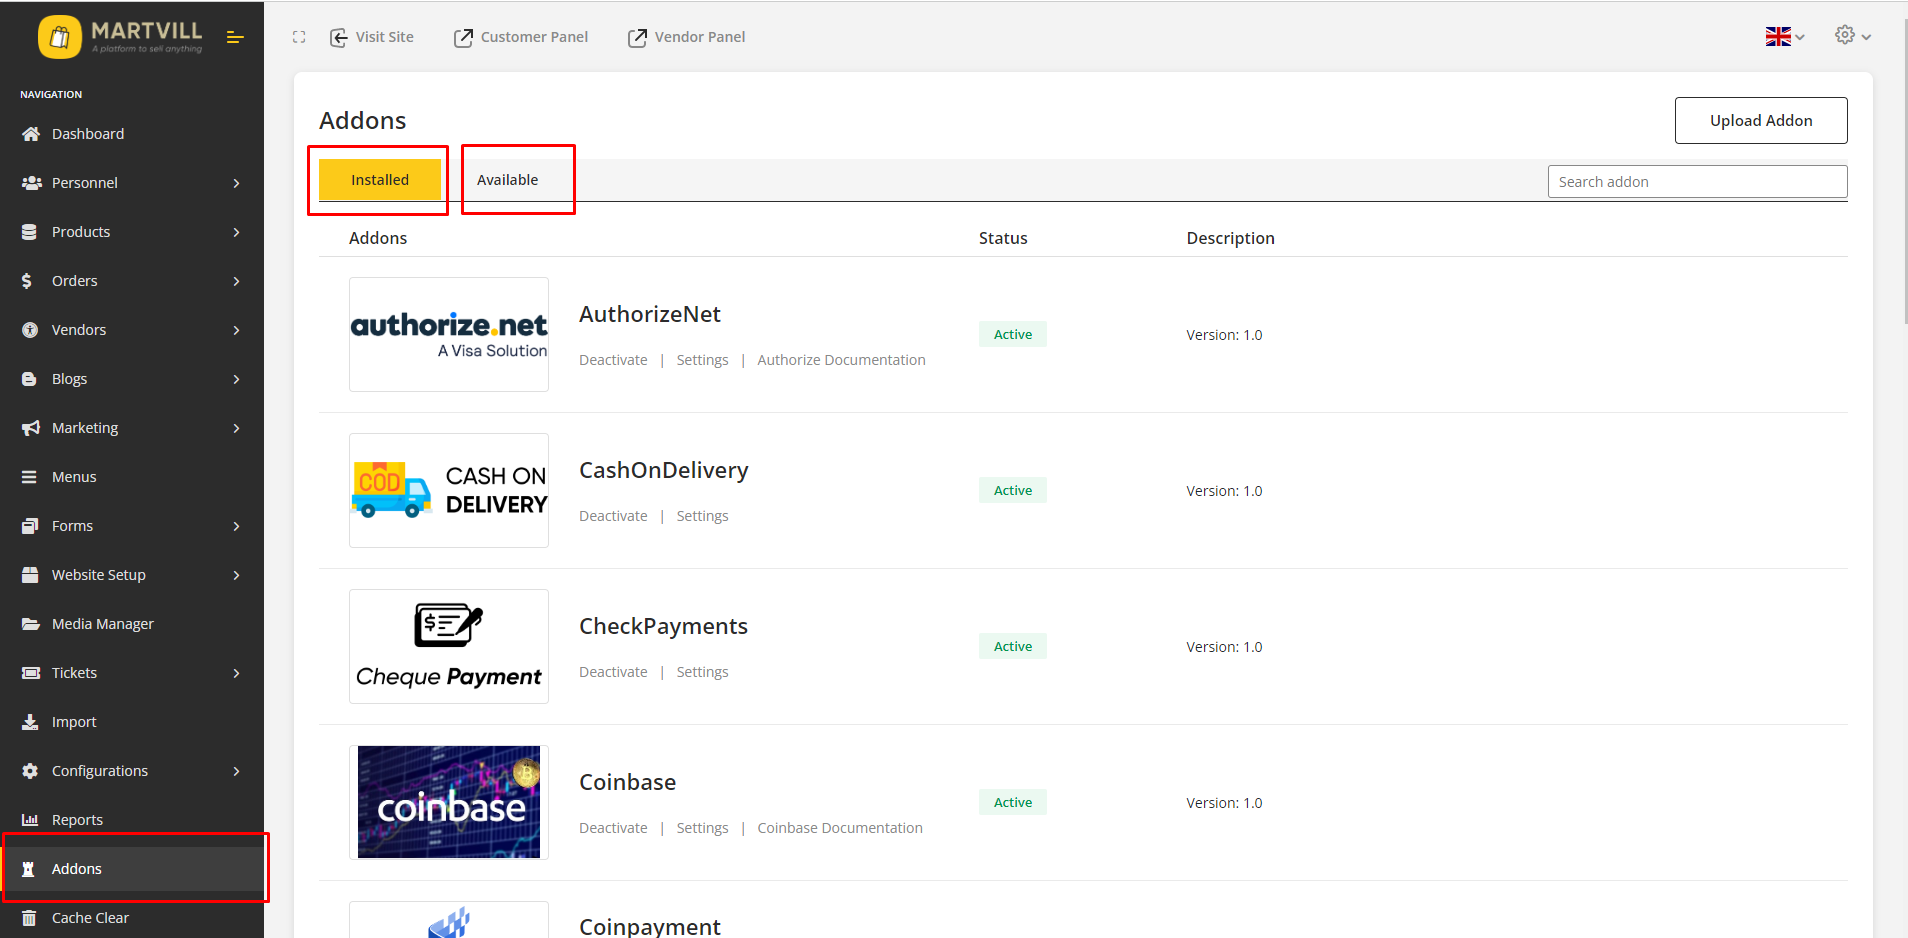Toggle fullscreen mode icon in top bar
The width and height of the screenshot is (1908, 938).
tap(299, 37)
